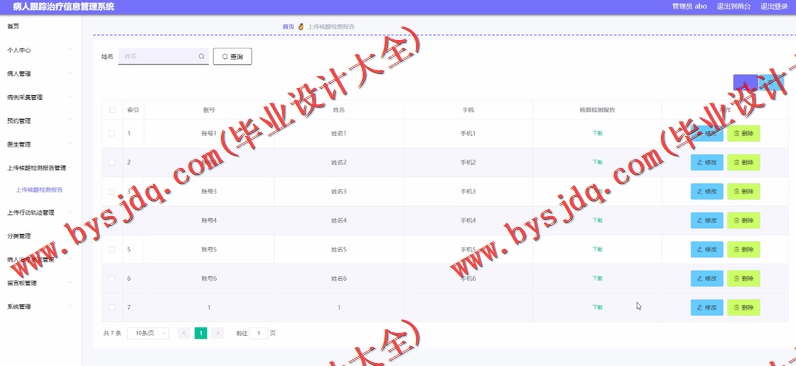The image size is (796, 366).
Task: Tick the checkbox for row 姓名2
Action: pyautogui.click(x=112, y=162)
